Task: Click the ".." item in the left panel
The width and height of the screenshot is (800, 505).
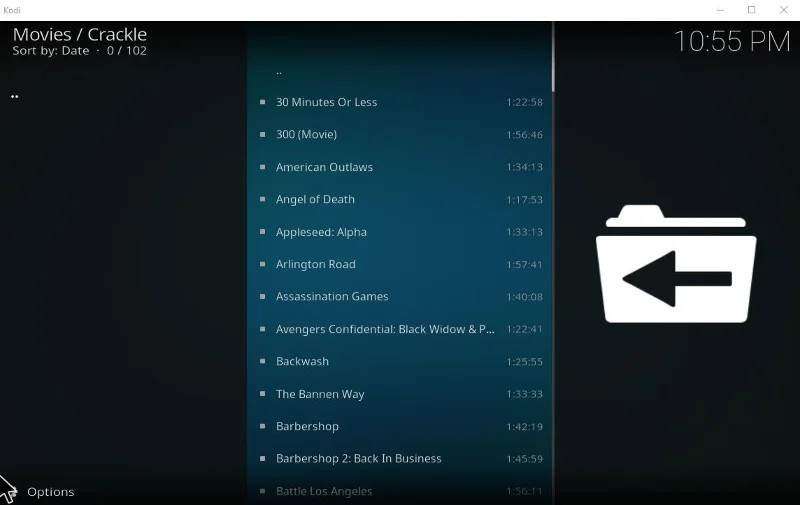Action: tap(15, 96)
